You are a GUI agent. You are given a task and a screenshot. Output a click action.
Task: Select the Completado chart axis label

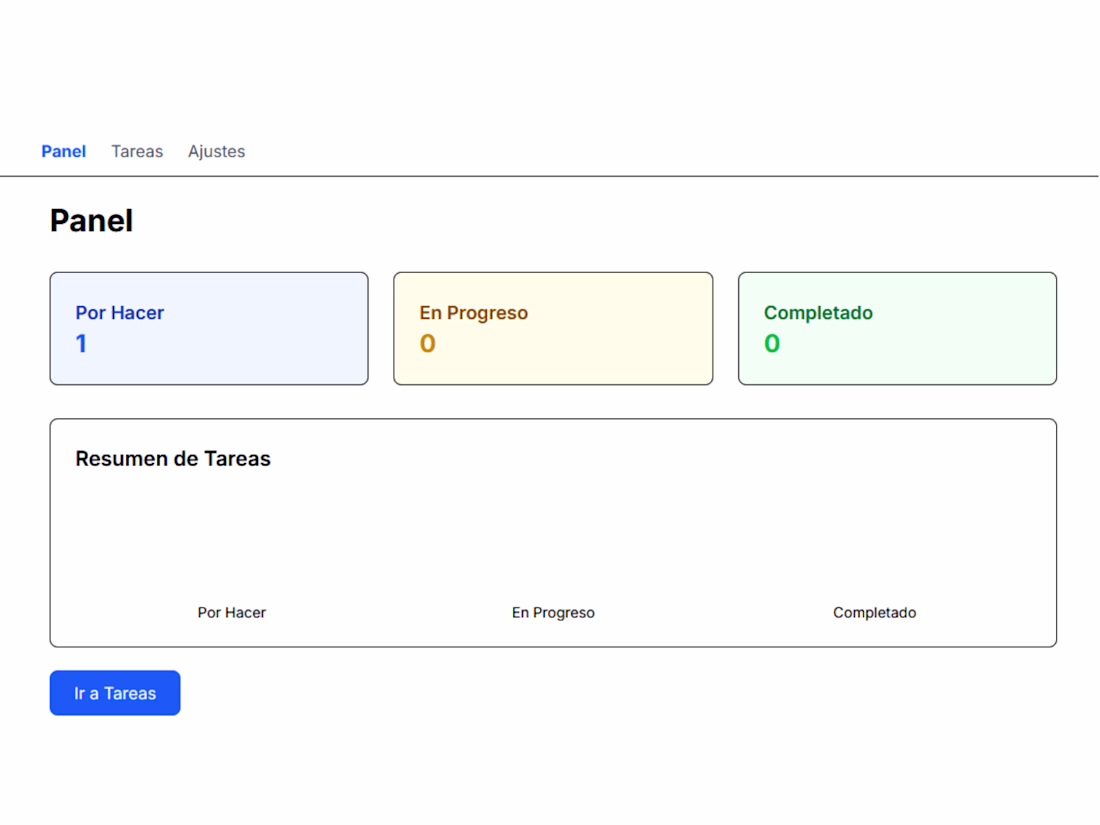point(874,613)
